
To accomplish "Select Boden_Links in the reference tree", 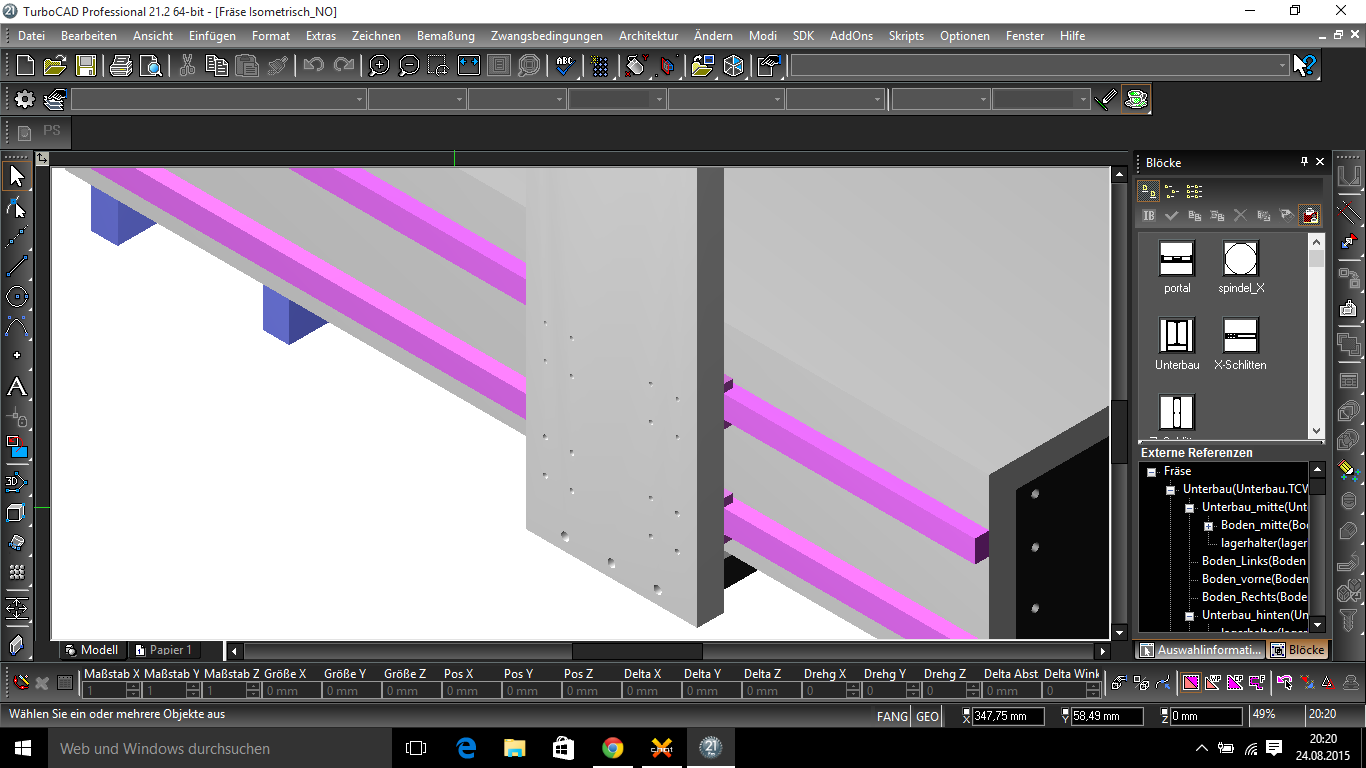I will click(1255, 561).
